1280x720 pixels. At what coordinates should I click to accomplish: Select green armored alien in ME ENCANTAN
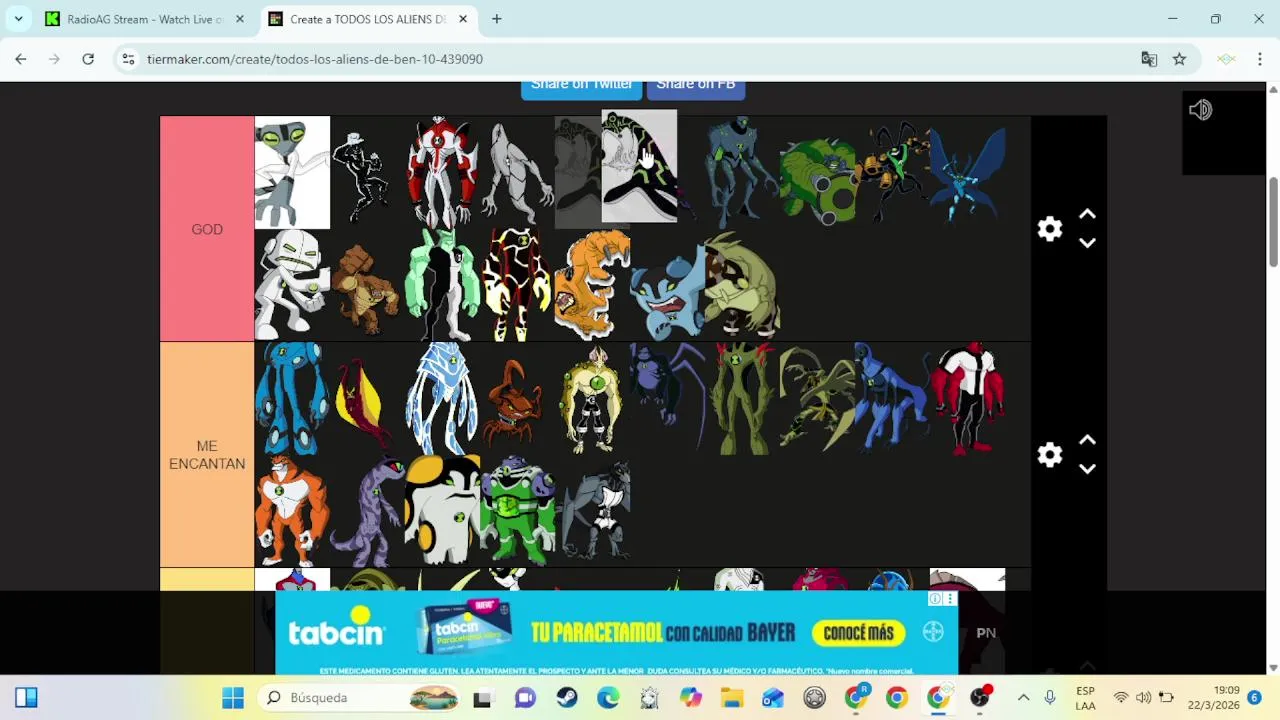(517, 511)
